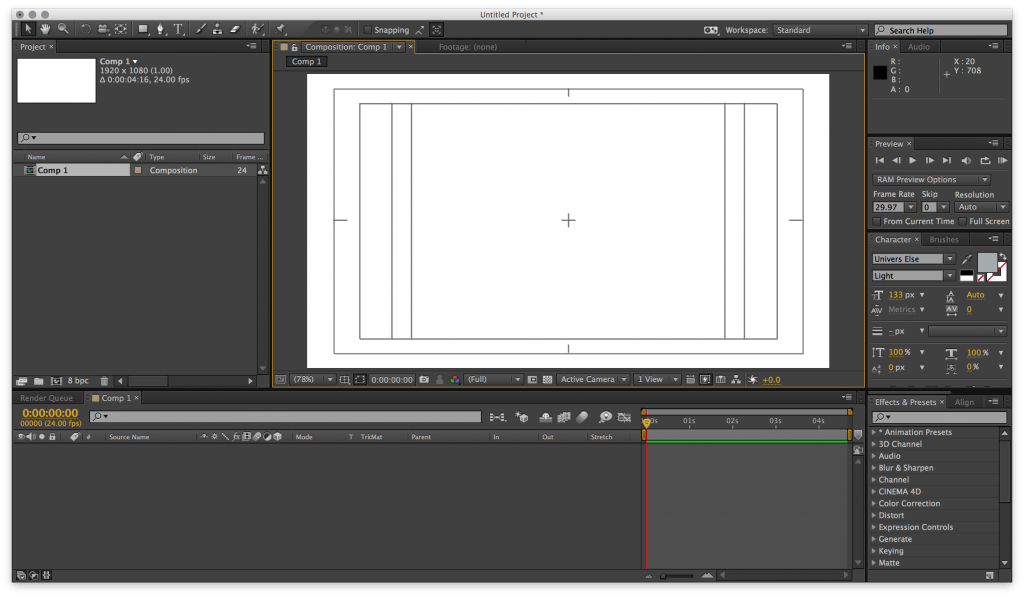Select the Unified Camera tool
Screen dimensions: 1024x597
click(103, 29)
